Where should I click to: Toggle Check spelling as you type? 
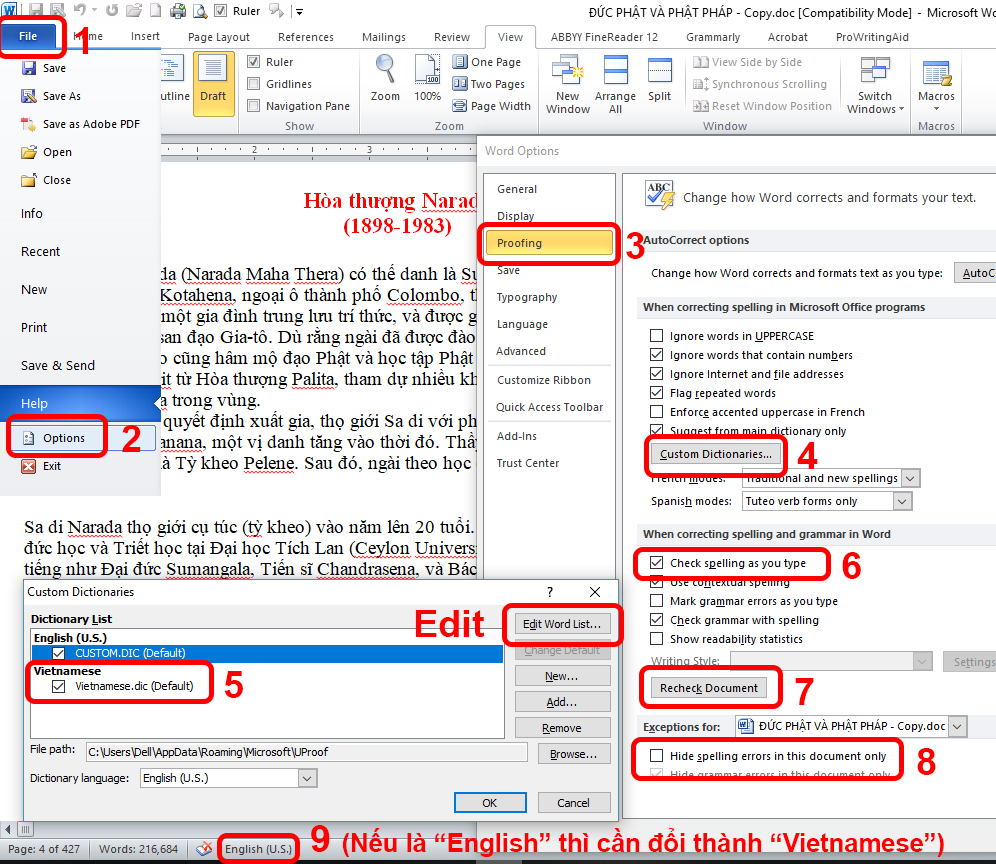(x=657, y=563)
